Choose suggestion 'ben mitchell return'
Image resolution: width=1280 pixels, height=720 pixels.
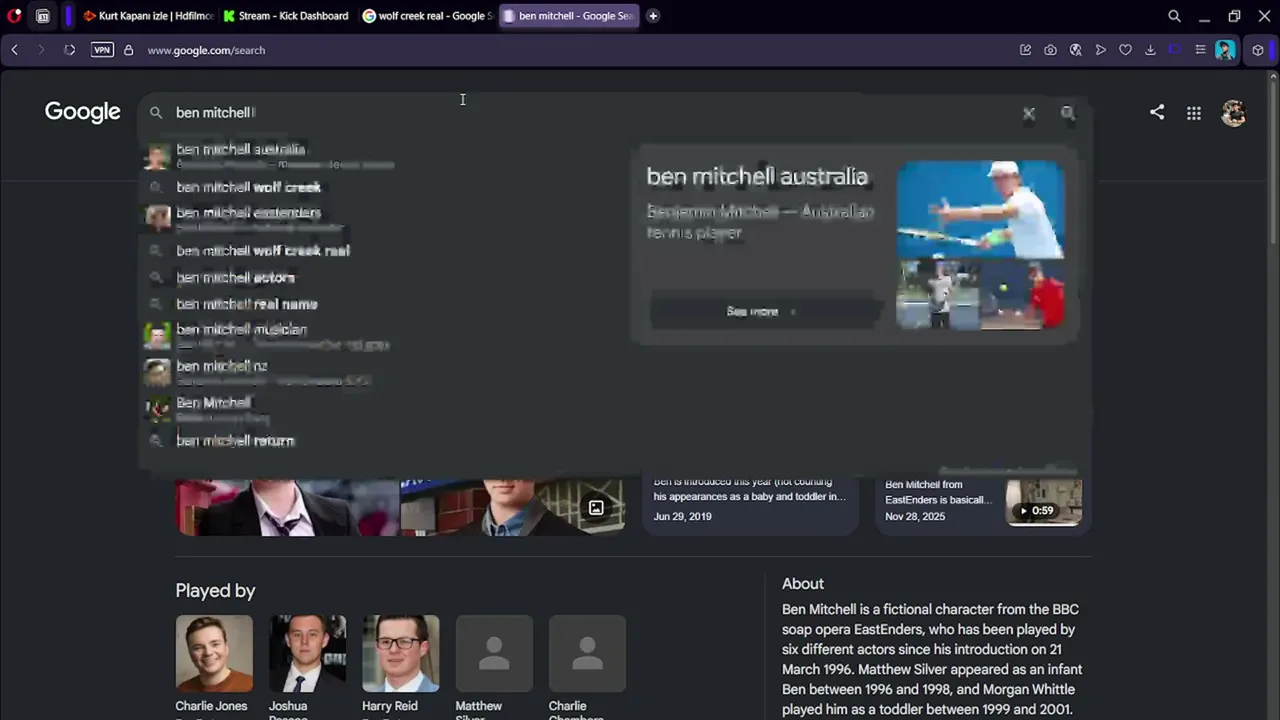[x=380, y=440]
